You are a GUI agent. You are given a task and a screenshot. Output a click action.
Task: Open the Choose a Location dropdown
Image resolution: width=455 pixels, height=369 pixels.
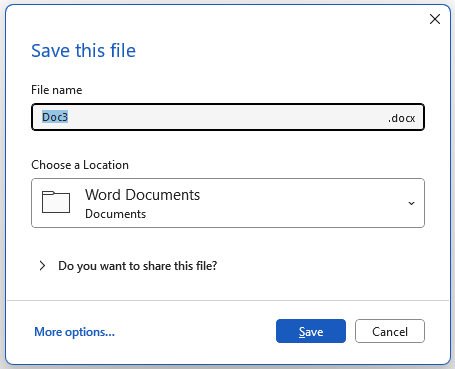click(x=228, y=203)
